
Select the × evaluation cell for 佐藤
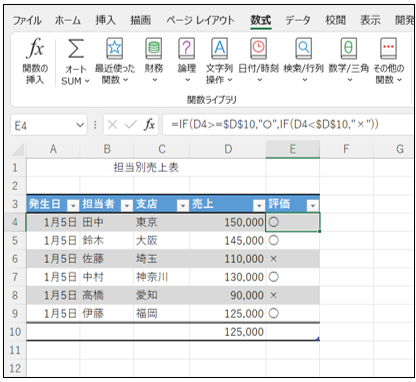[293, 259]
